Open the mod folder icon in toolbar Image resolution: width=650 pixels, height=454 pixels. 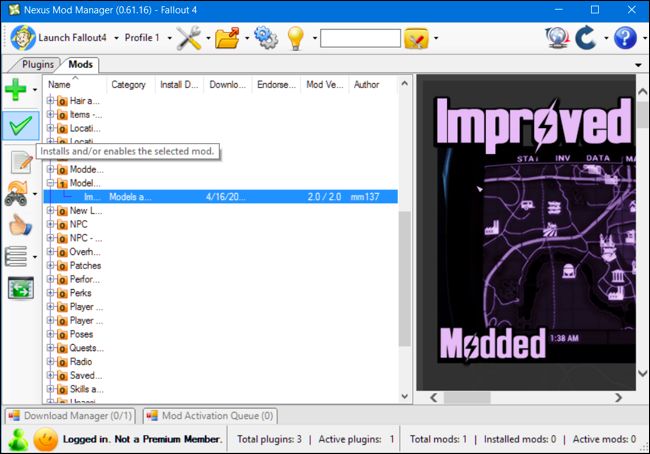[x=227, y=38]
